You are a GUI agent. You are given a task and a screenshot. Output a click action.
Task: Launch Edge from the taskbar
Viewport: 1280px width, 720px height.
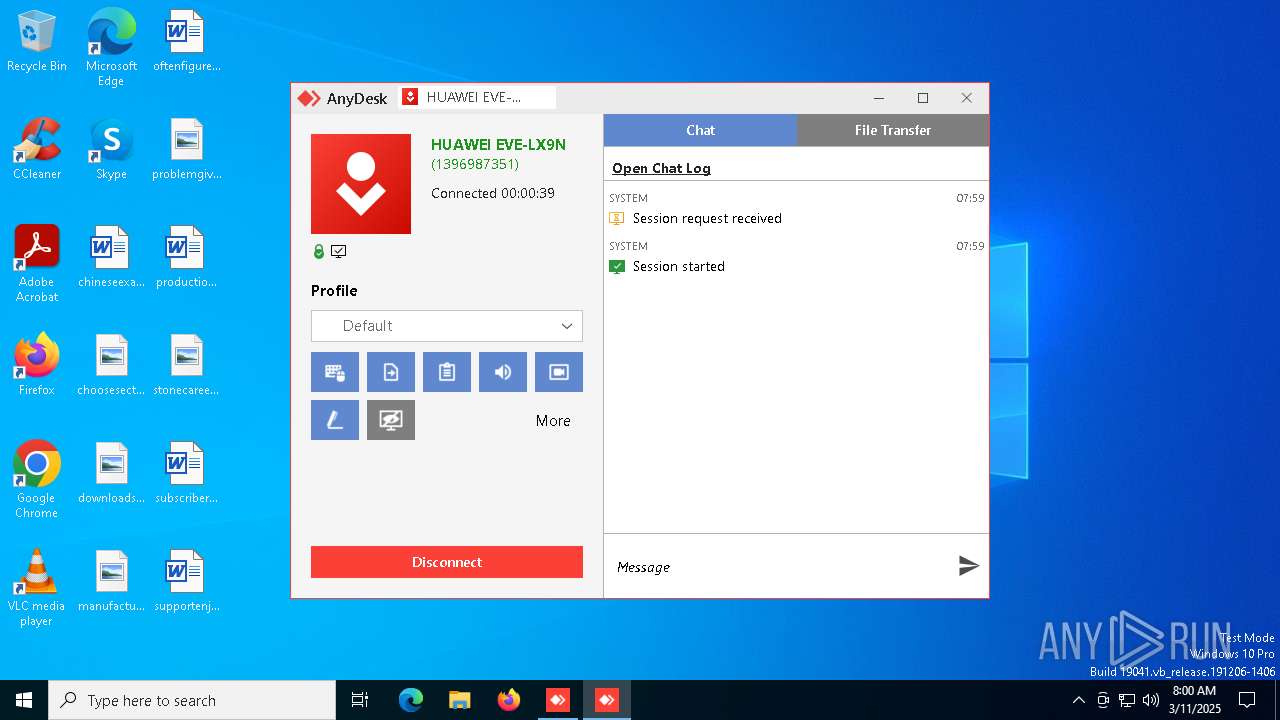[x=411, y=700]
